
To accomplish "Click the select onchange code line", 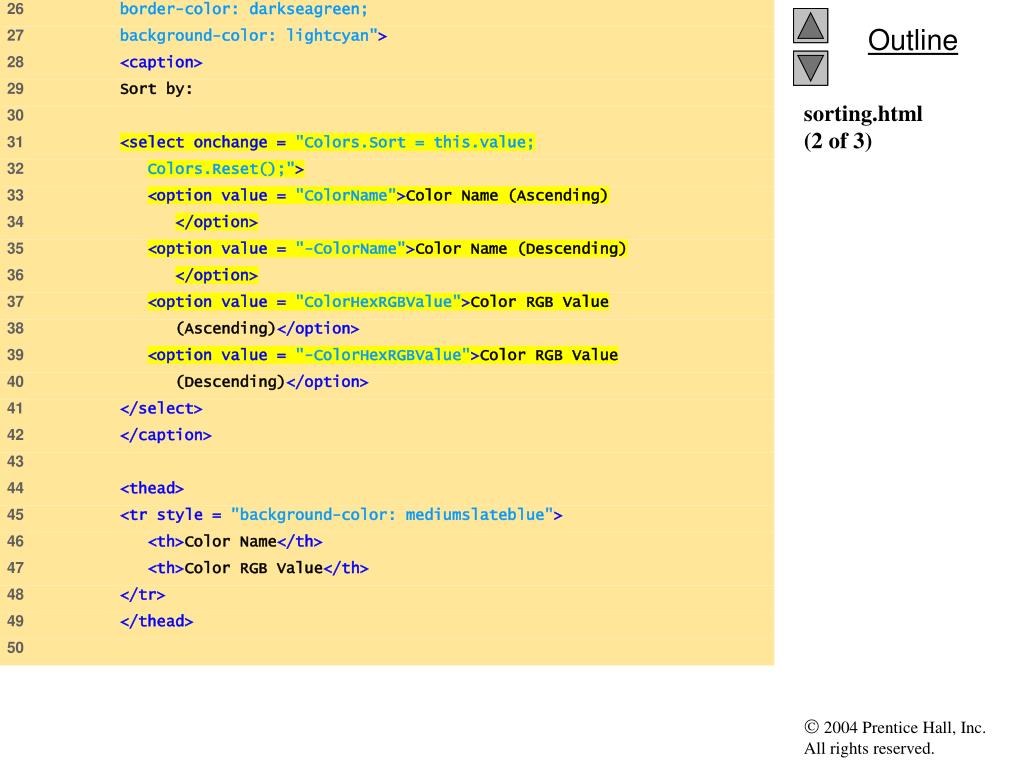I will pos(327,142).
